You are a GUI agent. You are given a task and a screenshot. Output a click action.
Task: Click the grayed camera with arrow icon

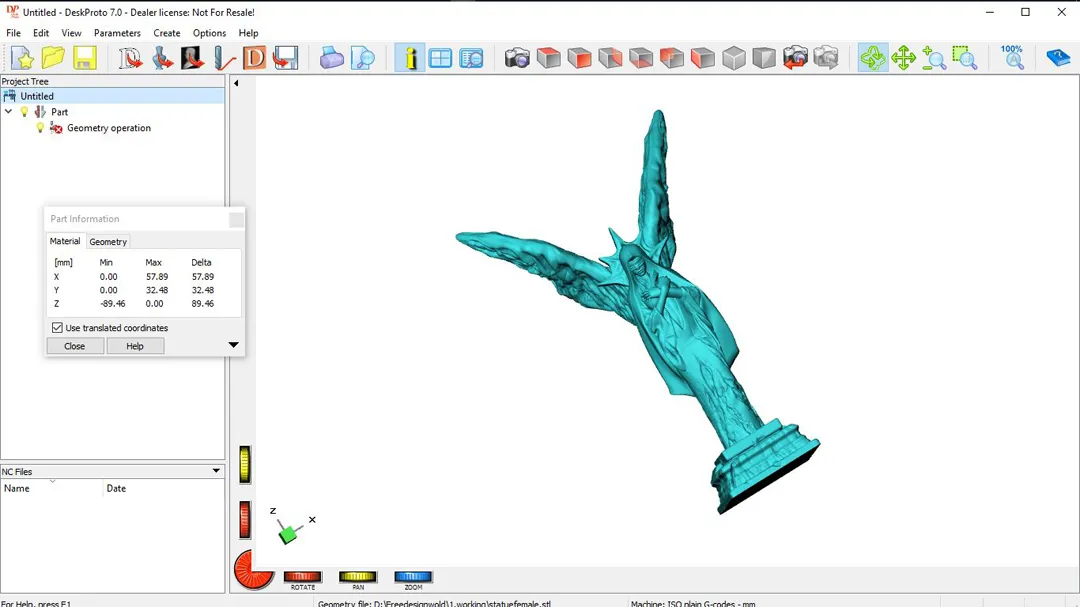point(826,58)
